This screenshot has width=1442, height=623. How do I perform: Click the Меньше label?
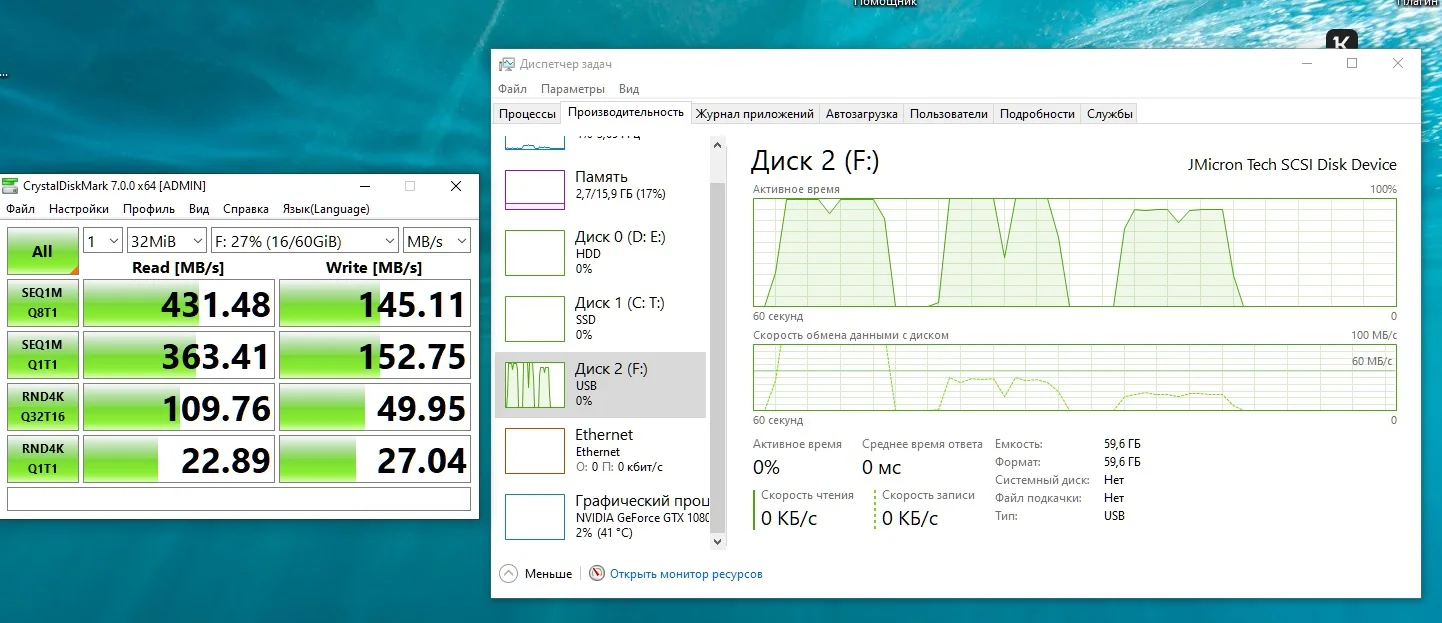[549, 574]
